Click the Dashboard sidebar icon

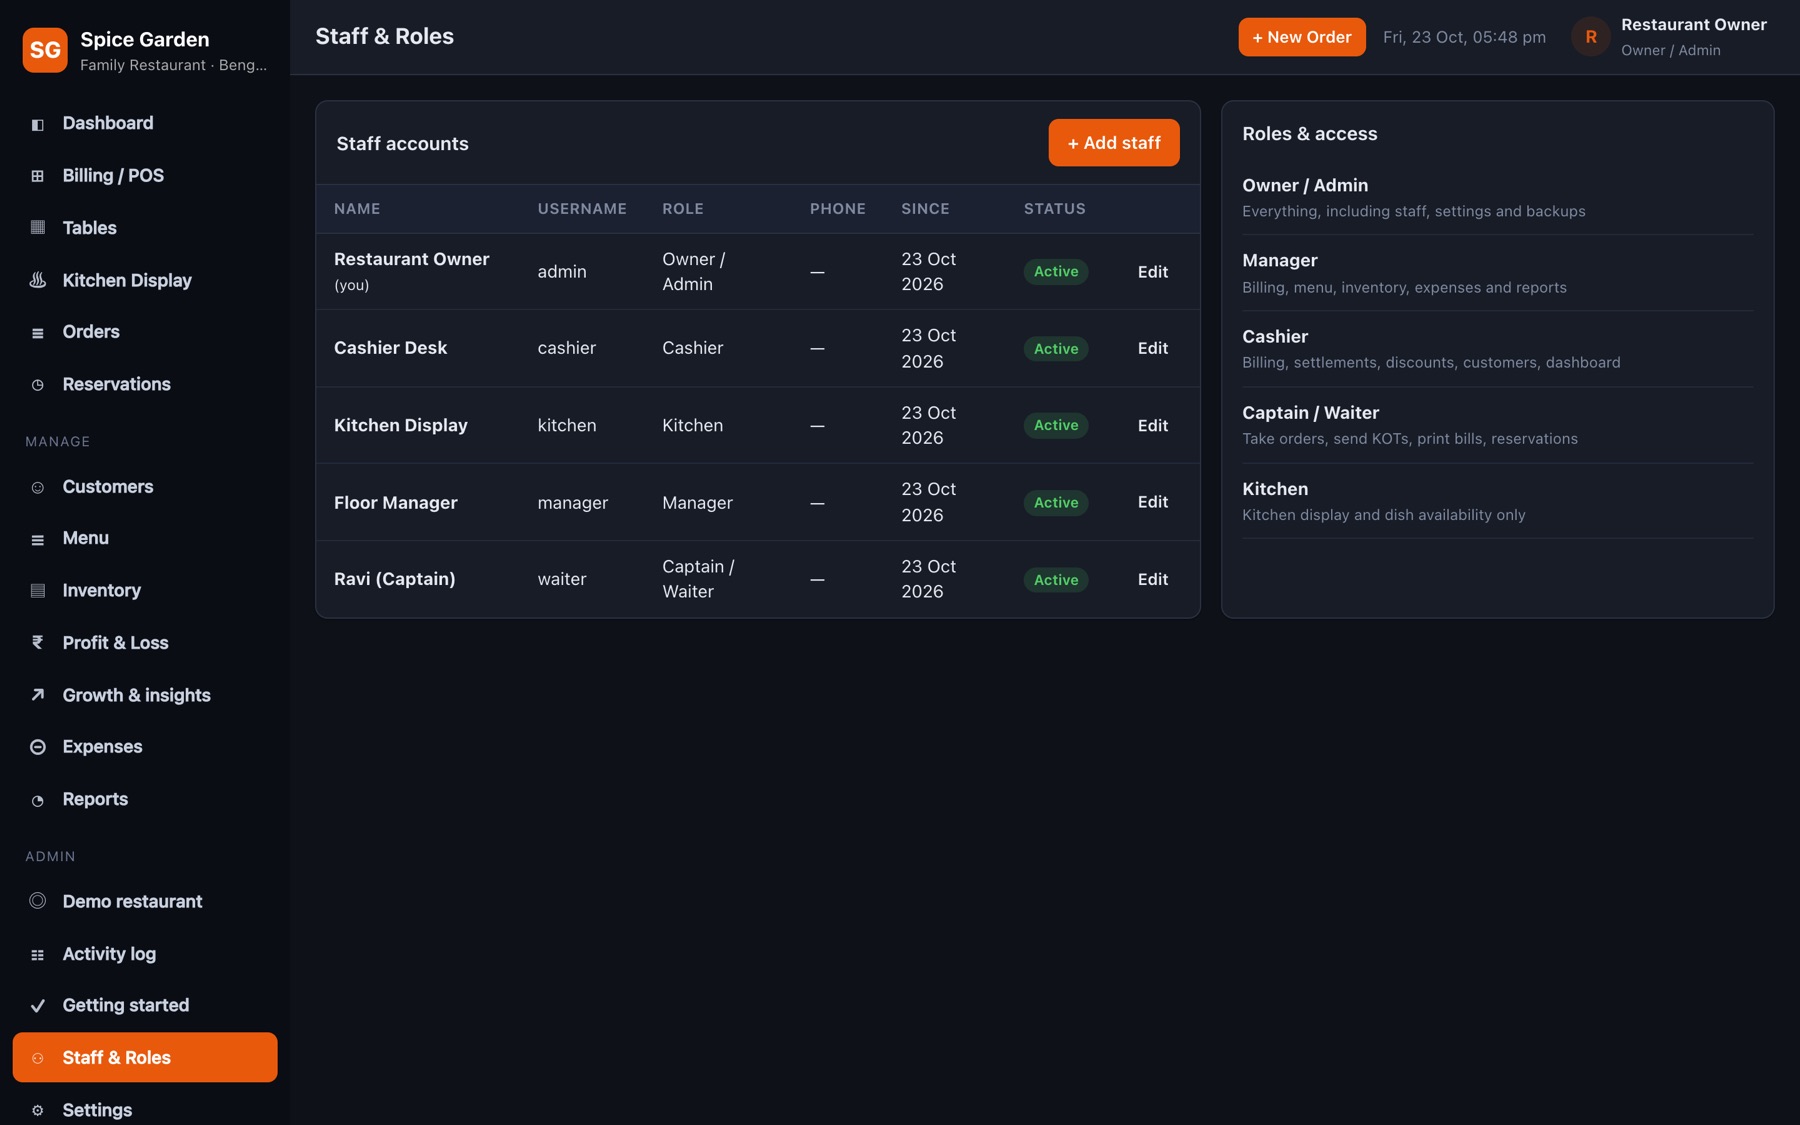click(38, 124)
